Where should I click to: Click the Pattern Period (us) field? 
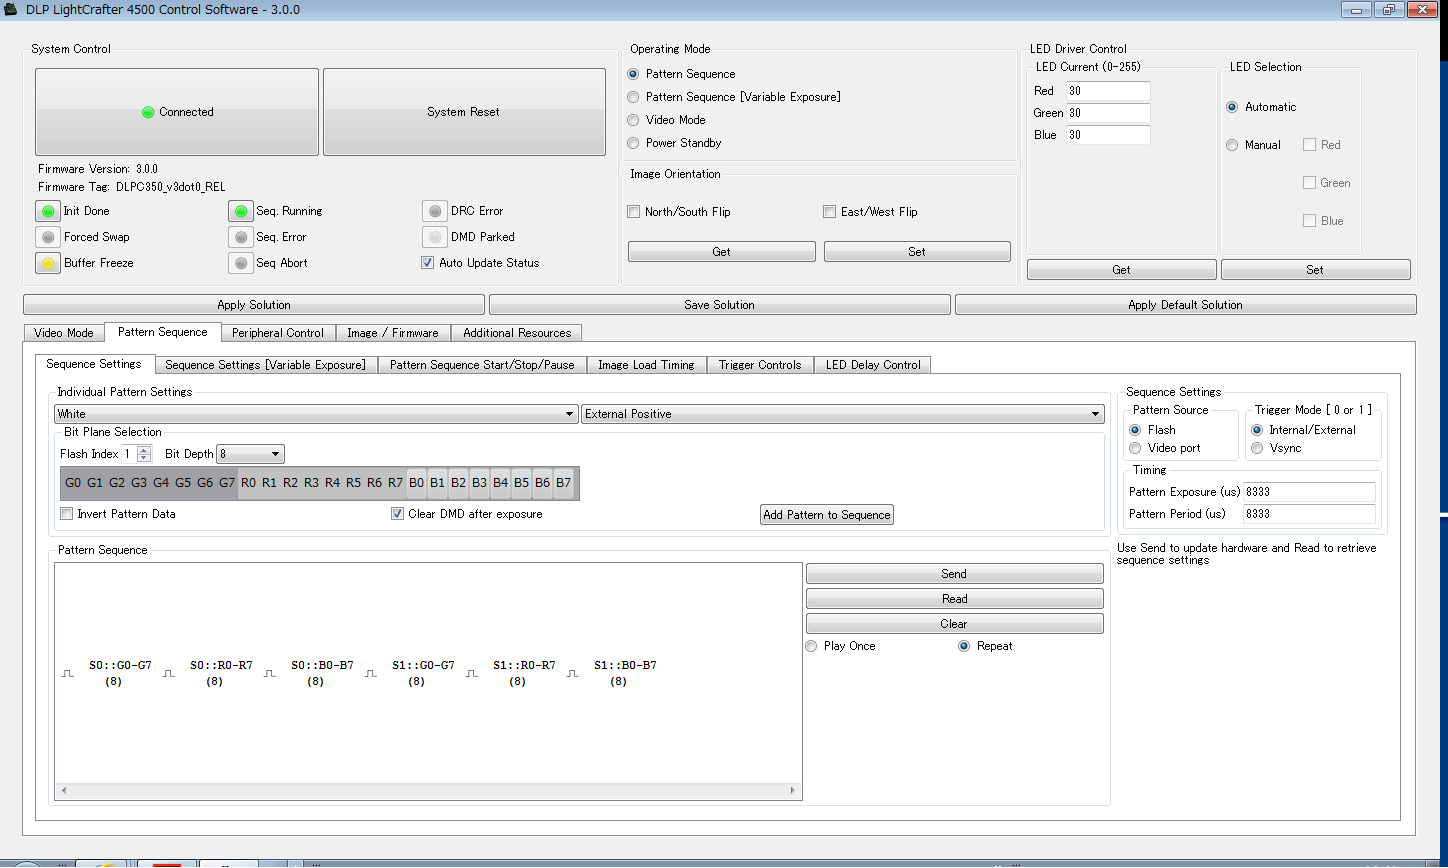point(1309,514)
